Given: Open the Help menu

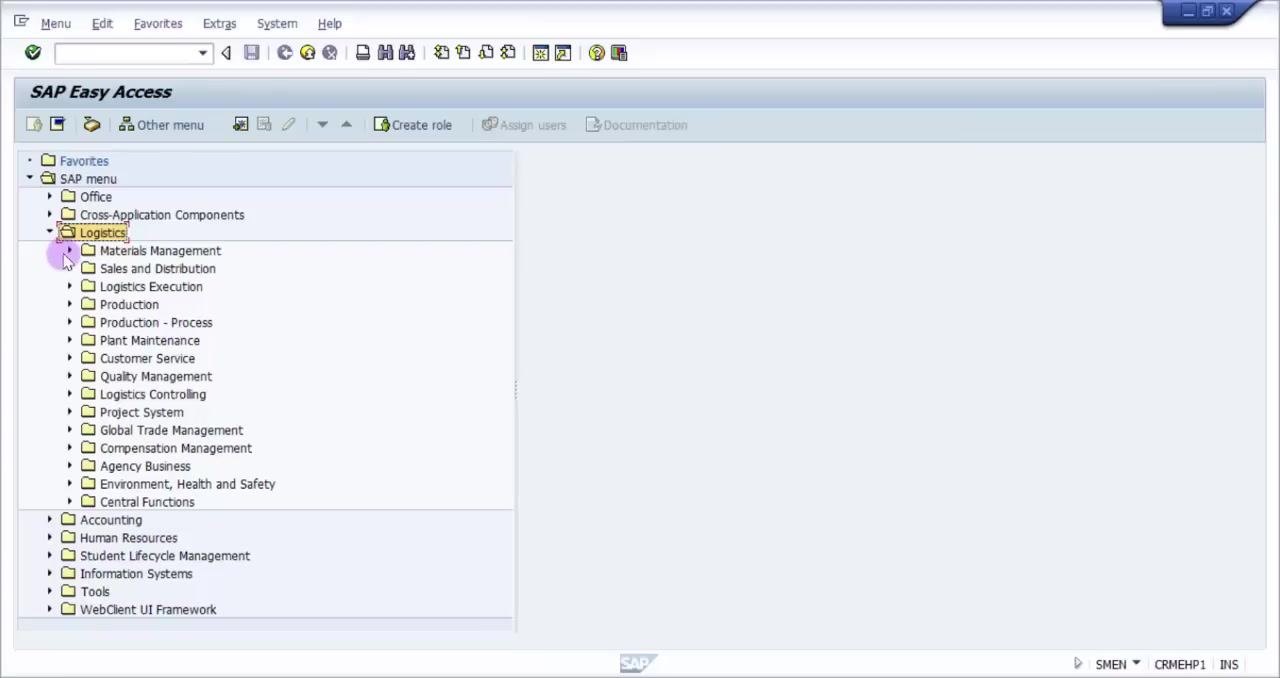Looking at the screenshot, I should pos(330,24).
